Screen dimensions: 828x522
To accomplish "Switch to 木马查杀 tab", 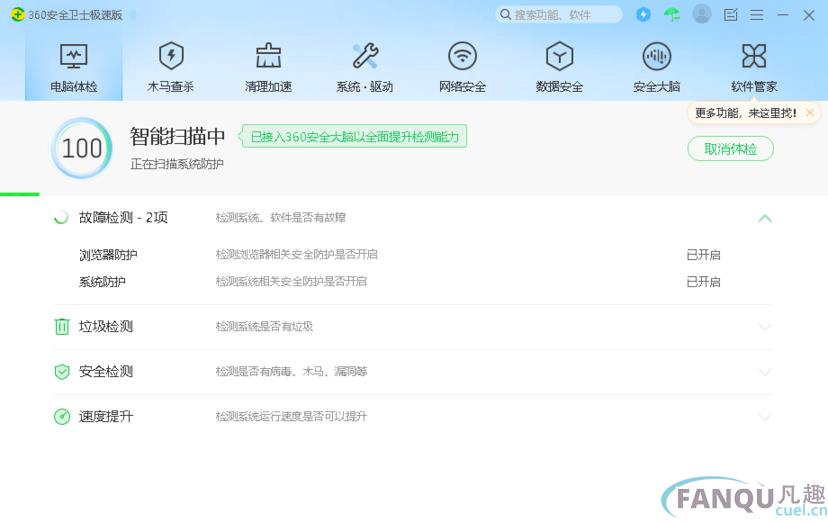I will pos(171,68).
